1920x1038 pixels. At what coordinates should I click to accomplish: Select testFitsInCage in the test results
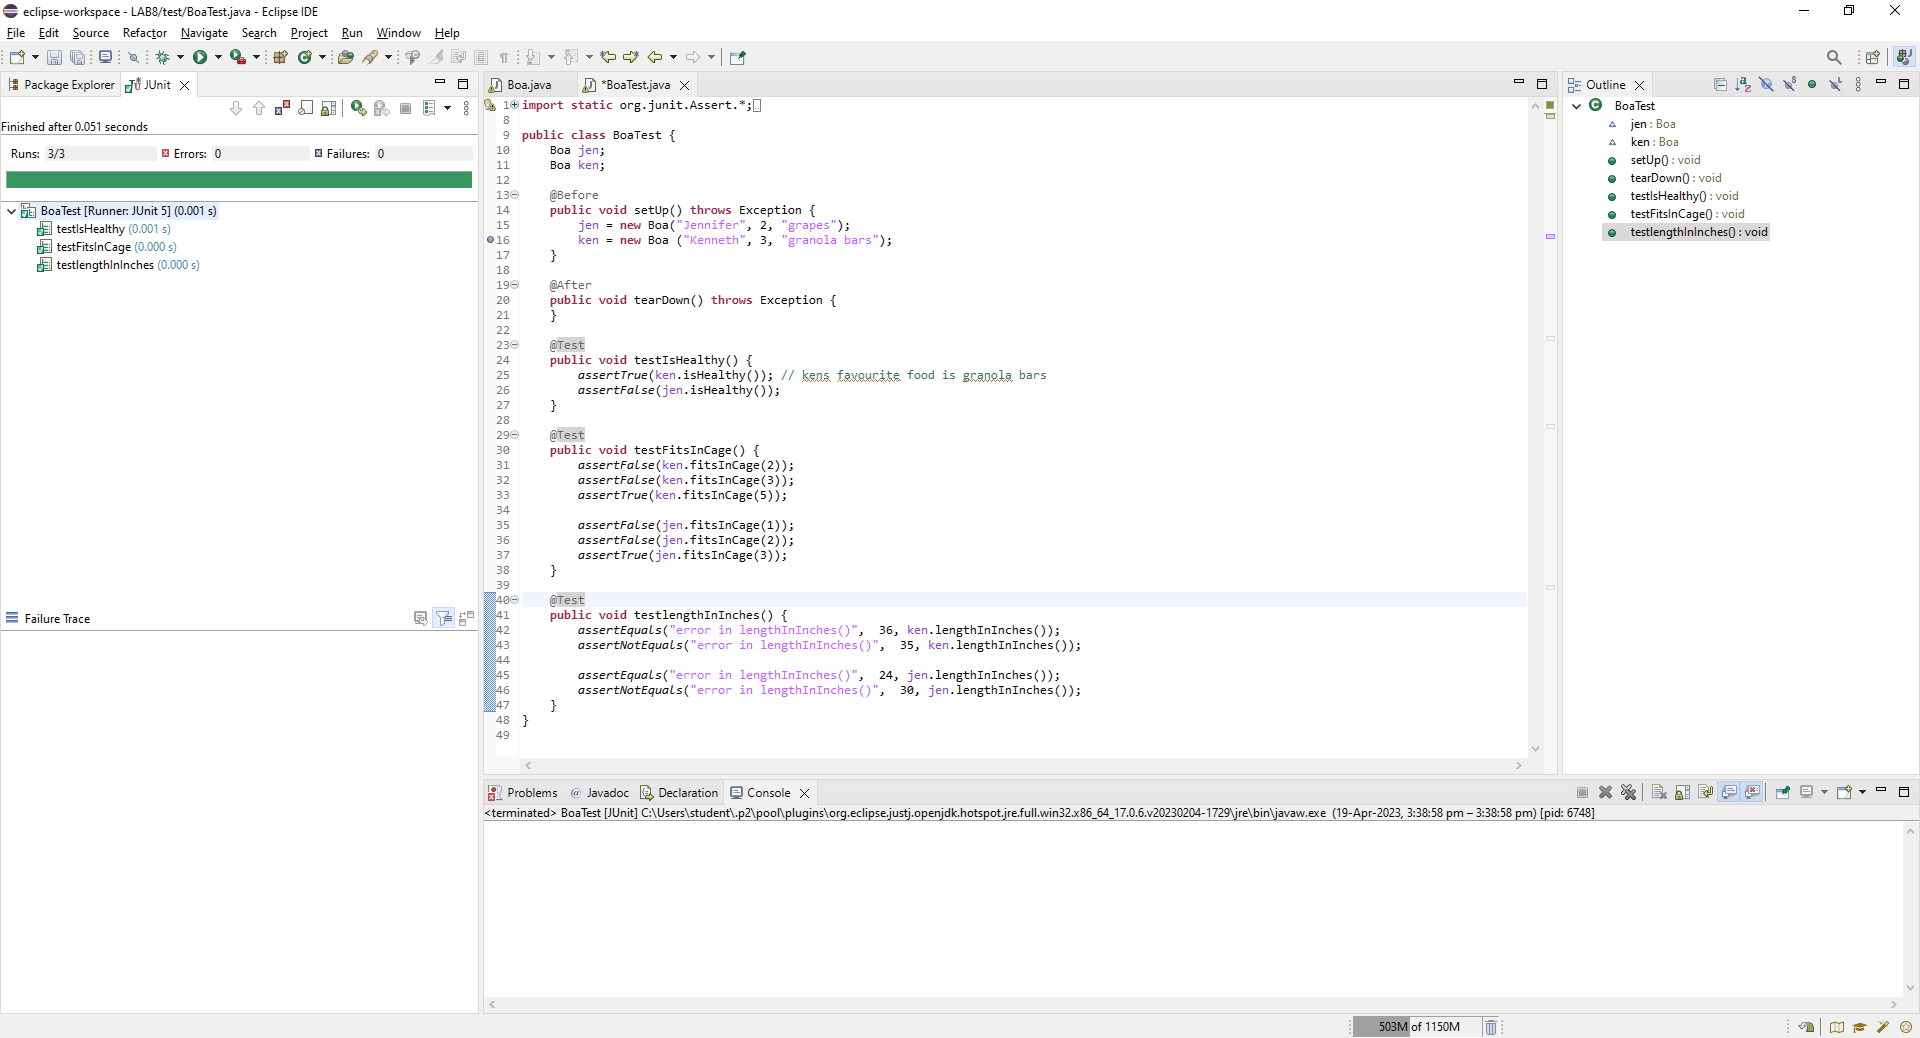(114, 247)
